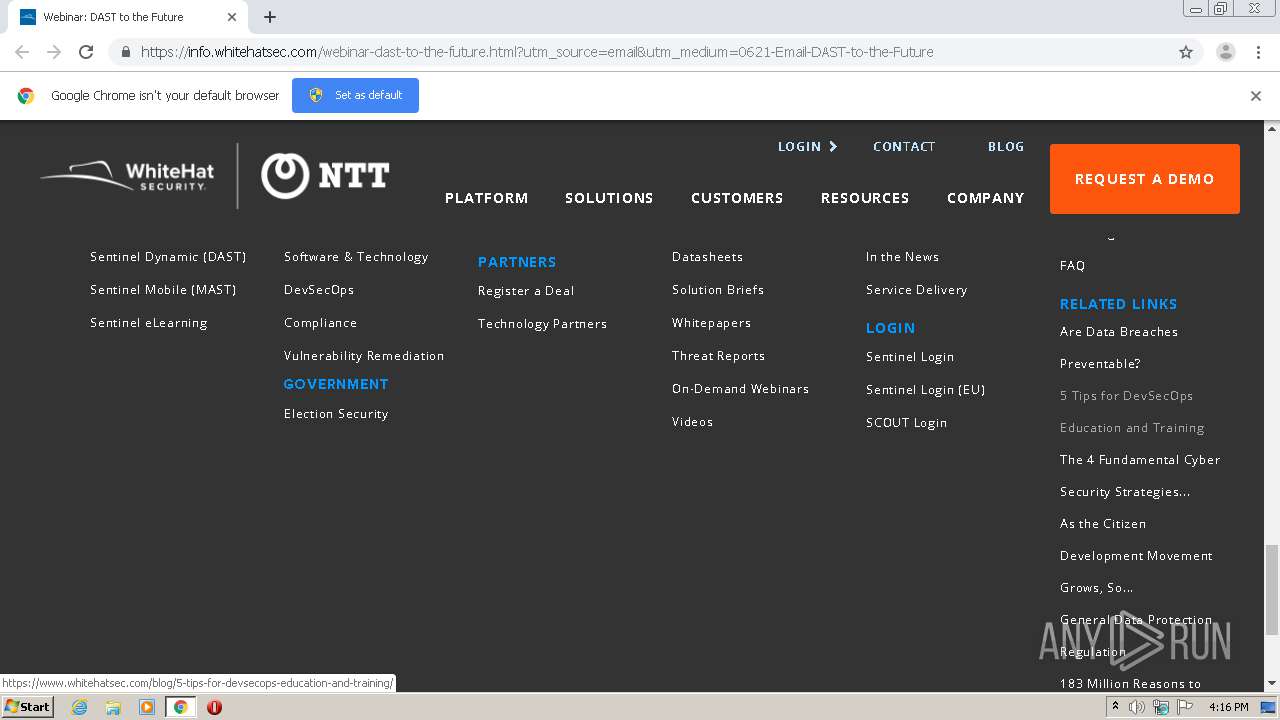Open Election Security link
This screenshot has width=1280, height=720.
click(336, 414)
